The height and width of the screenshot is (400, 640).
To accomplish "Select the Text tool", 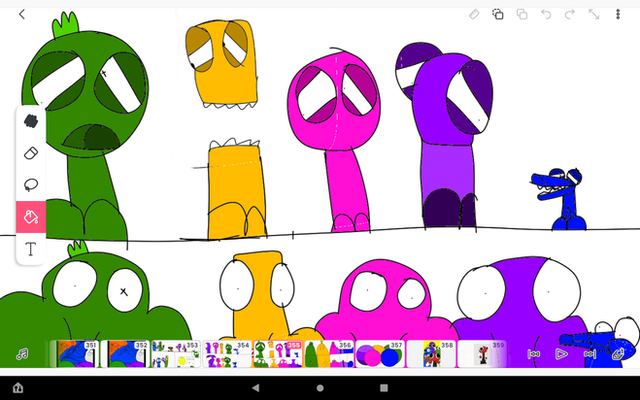I will pyautogui.click(x=31, y=249).
